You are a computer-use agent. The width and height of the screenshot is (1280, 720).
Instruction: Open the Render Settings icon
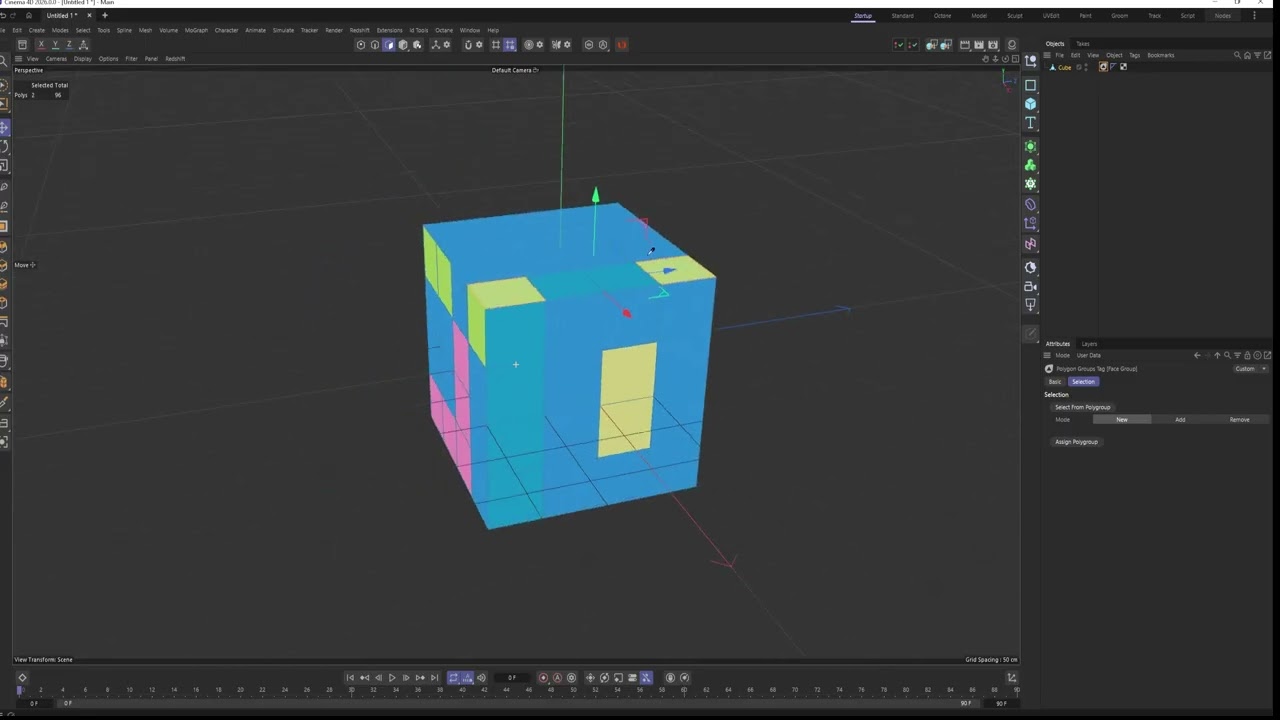coord(993,45)
